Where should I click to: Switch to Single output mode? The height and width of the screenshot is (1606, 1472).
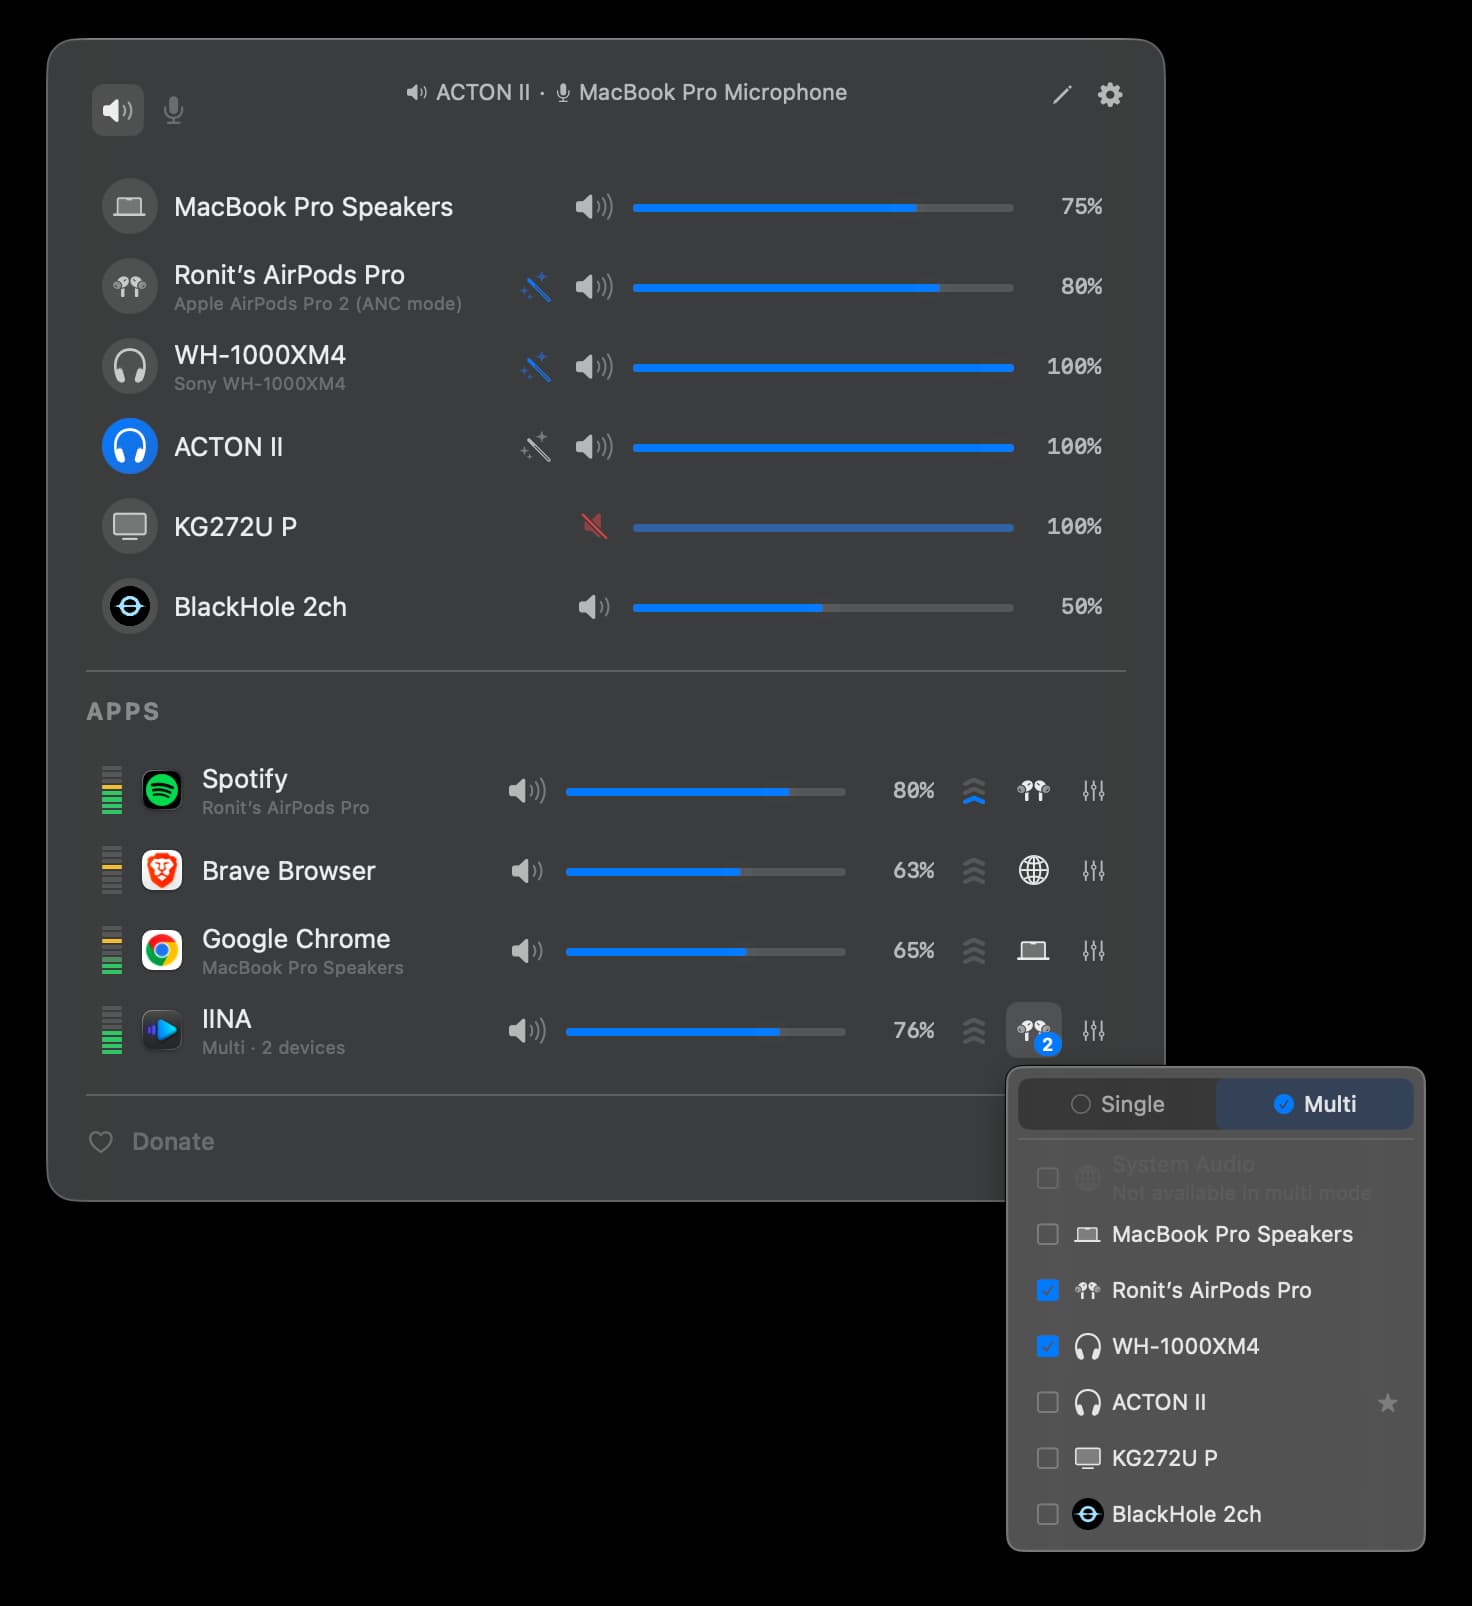click(x=1117, y=1104)
